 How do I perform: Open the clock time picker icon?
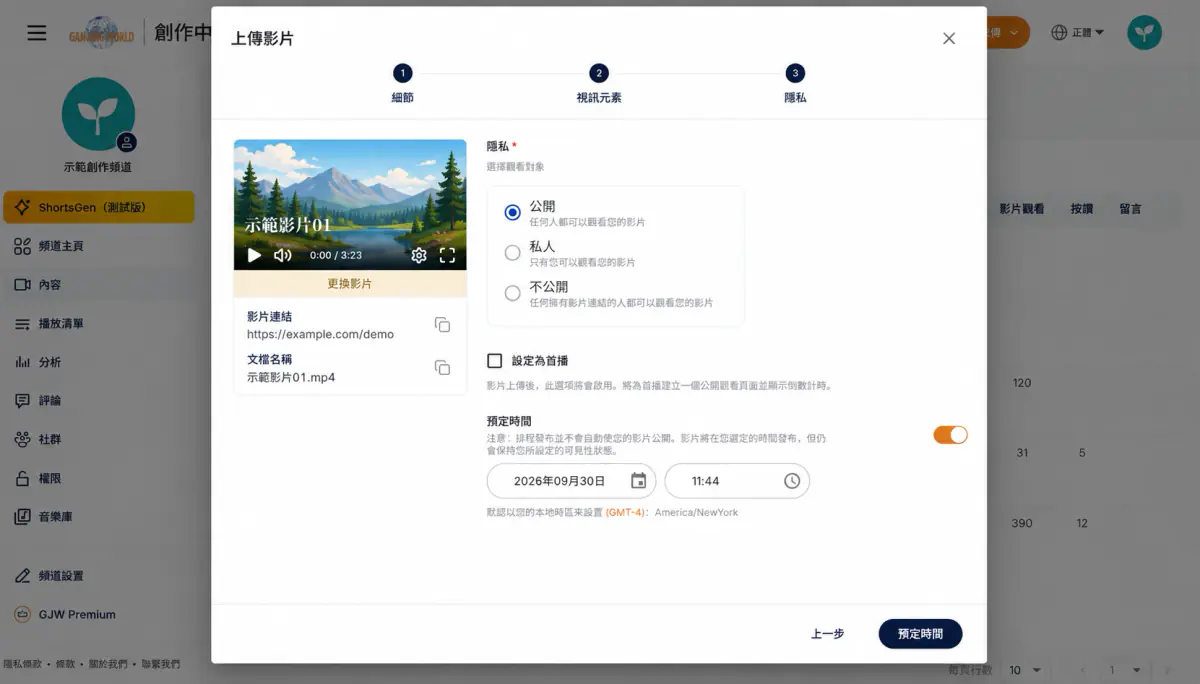click(x=792, y=481)
